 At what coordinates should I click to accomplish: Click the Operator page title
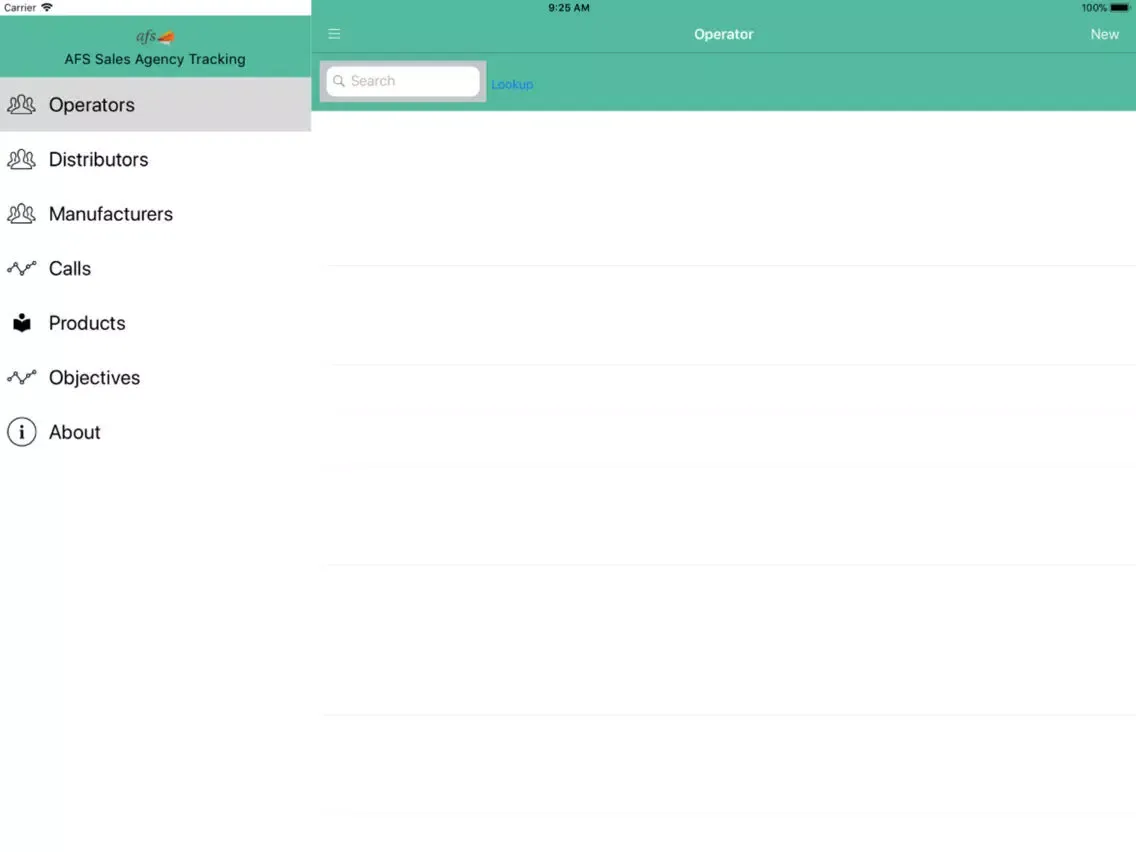[724, 34]
